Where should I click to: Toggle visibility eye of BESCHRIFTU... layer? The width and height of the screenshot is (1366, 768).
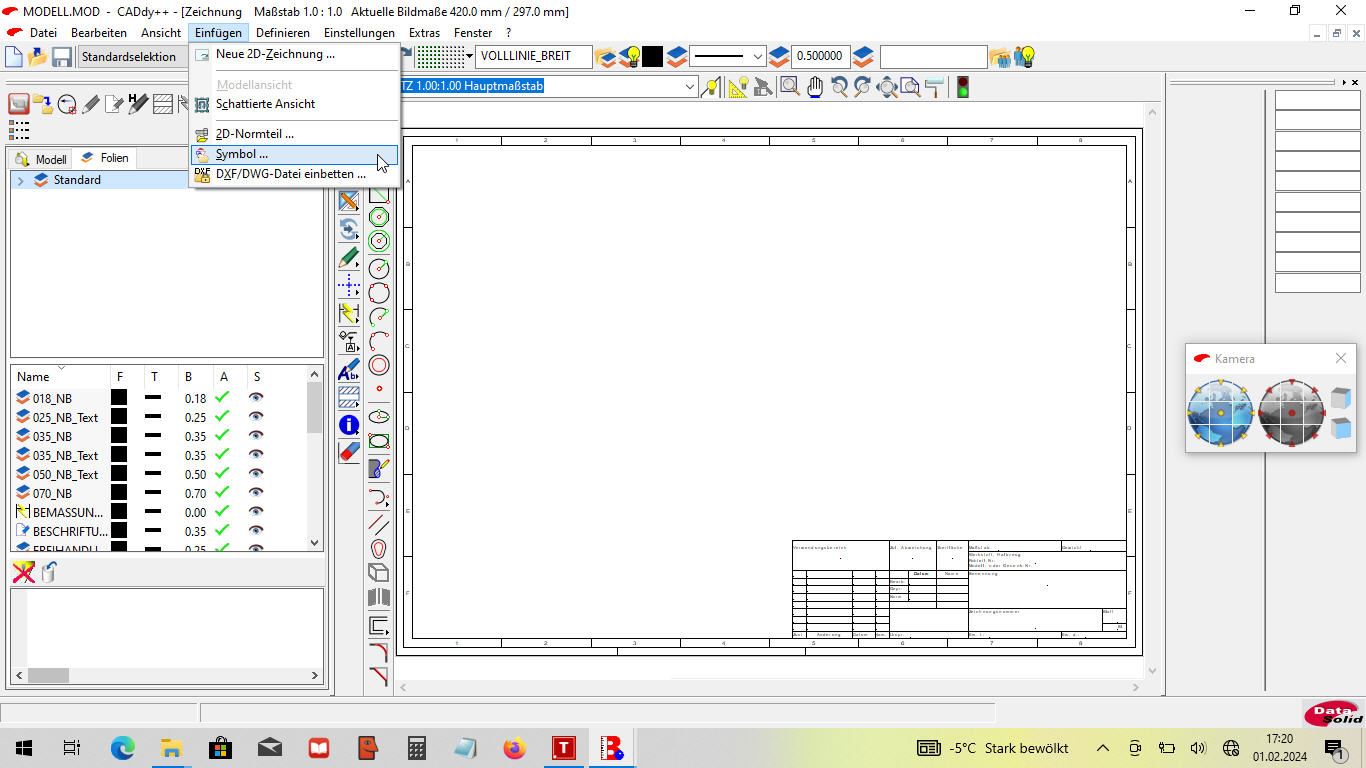pos(256,531)
